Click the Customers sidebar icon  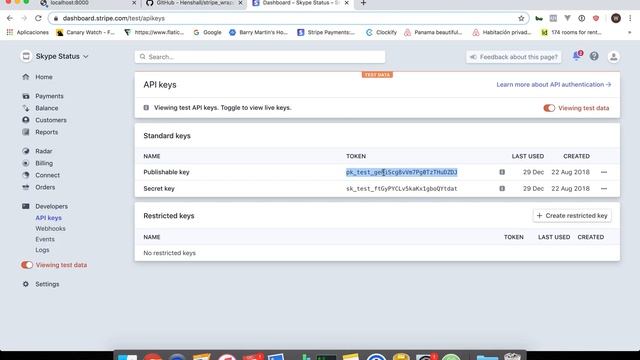pos(26,120)
